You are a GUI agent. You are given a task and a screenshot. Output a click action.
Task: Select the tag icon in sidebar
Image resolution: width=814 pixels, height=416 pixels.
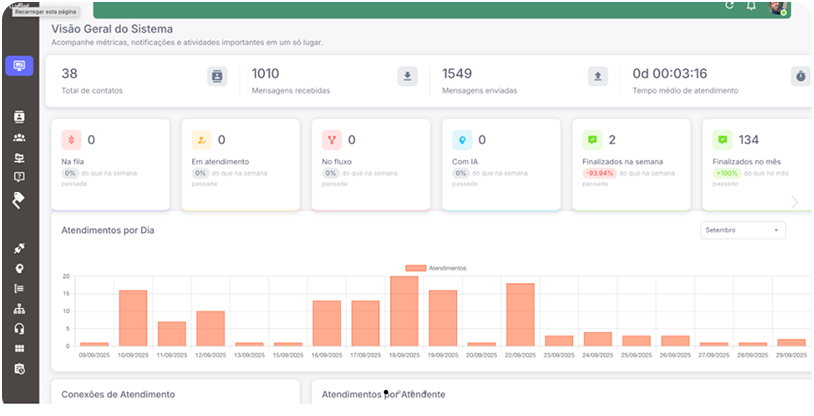click(x=19, y=197)
